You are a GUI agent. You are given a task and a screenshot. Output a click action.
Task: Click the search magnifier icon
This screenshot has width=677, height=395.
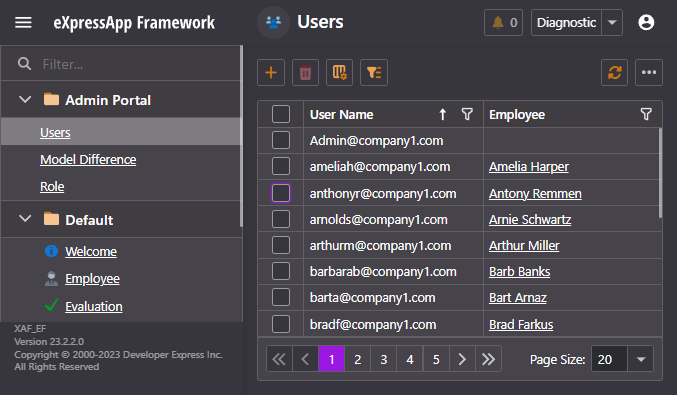pyautogui.click(x=24, y=64)
